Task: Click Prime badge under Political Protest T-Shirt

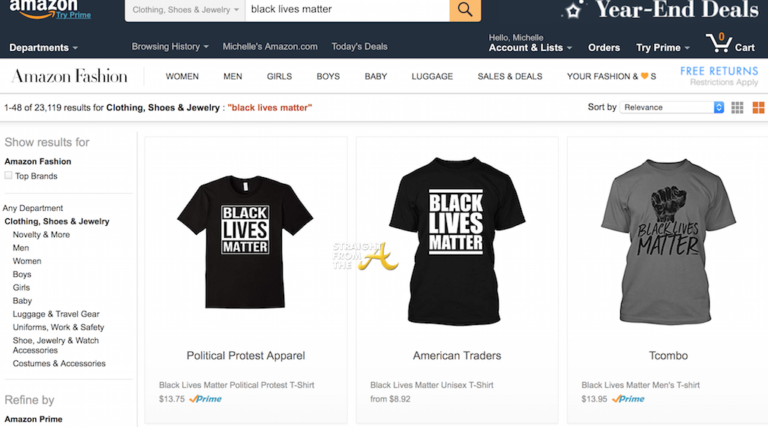Action: coord(206,399)
